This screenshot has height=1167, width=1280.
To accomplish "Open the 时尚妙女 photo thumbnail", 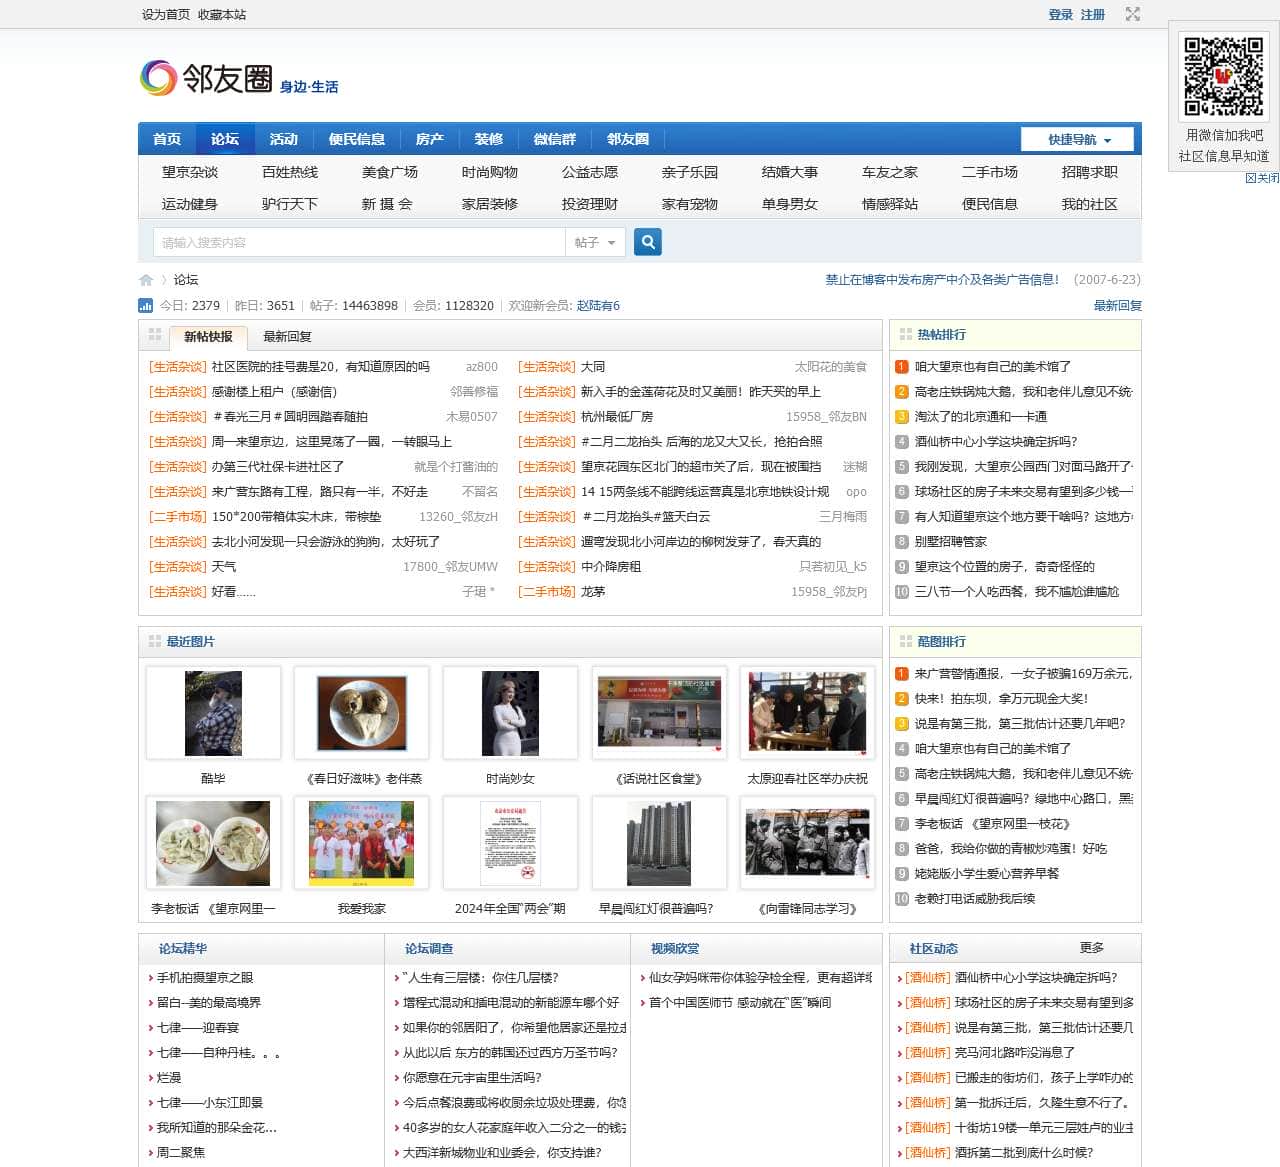I will [511, 713].
